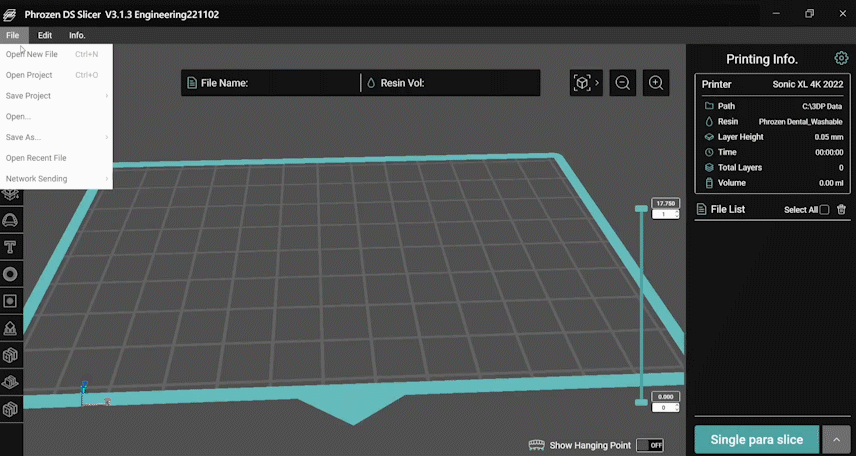Image resolution: width=856 pixels, height=456 pixels.
Task: Open the Edit menu
Action: click(45, 35)
